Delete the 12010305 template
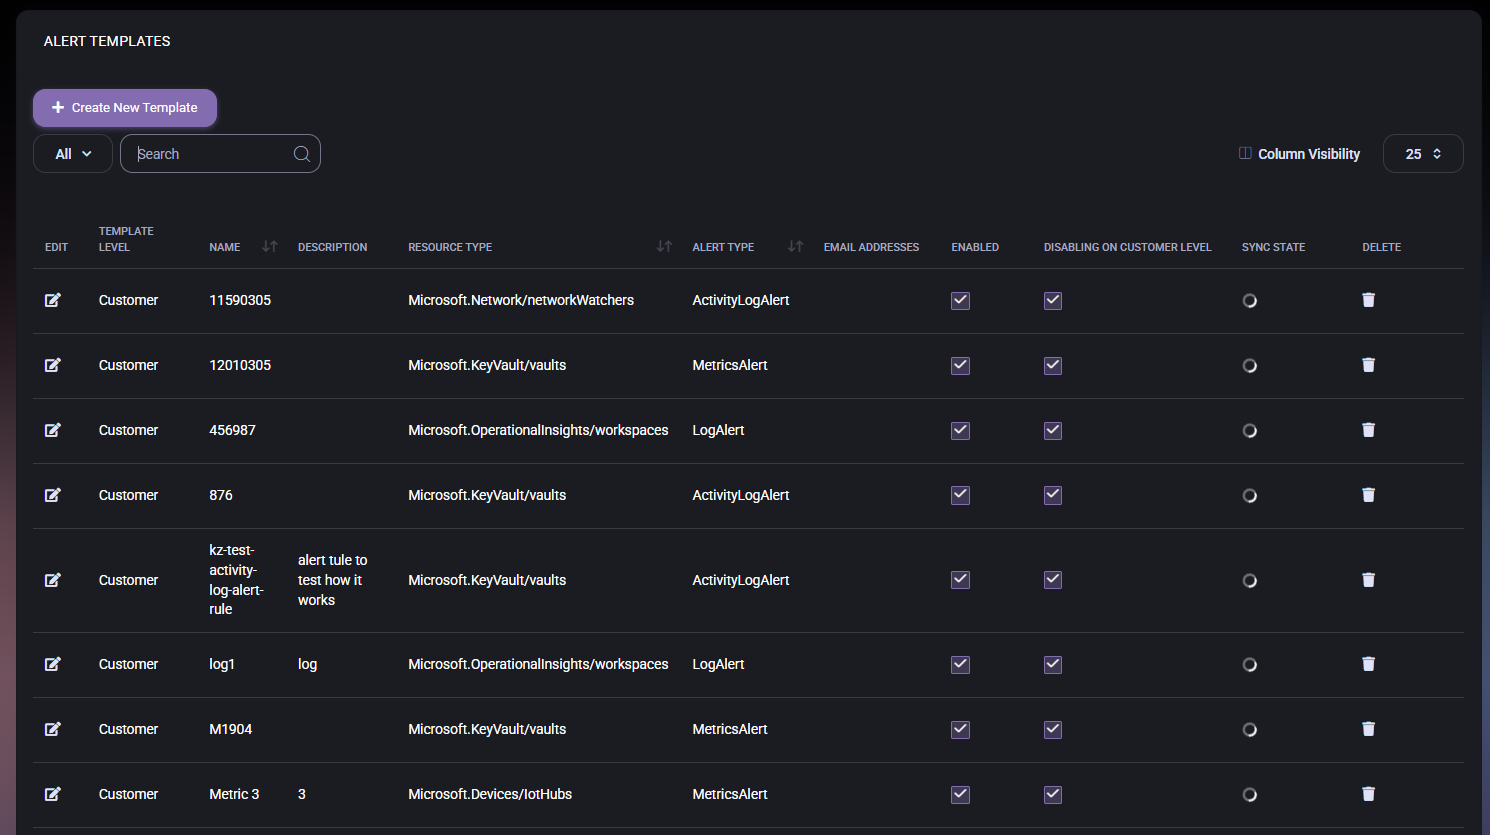This screenshot has width=1490, height=835. (1368, 365)
